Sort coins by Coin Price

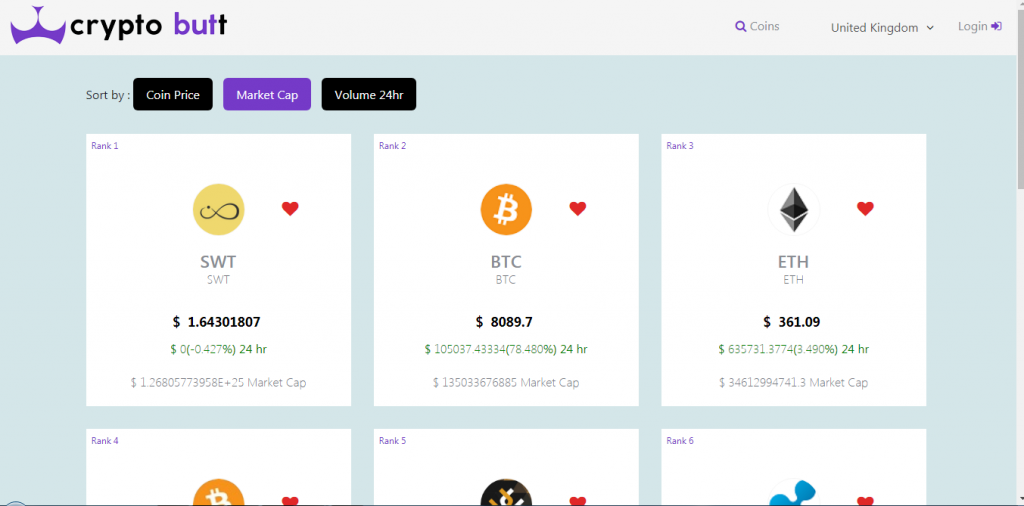173,95
